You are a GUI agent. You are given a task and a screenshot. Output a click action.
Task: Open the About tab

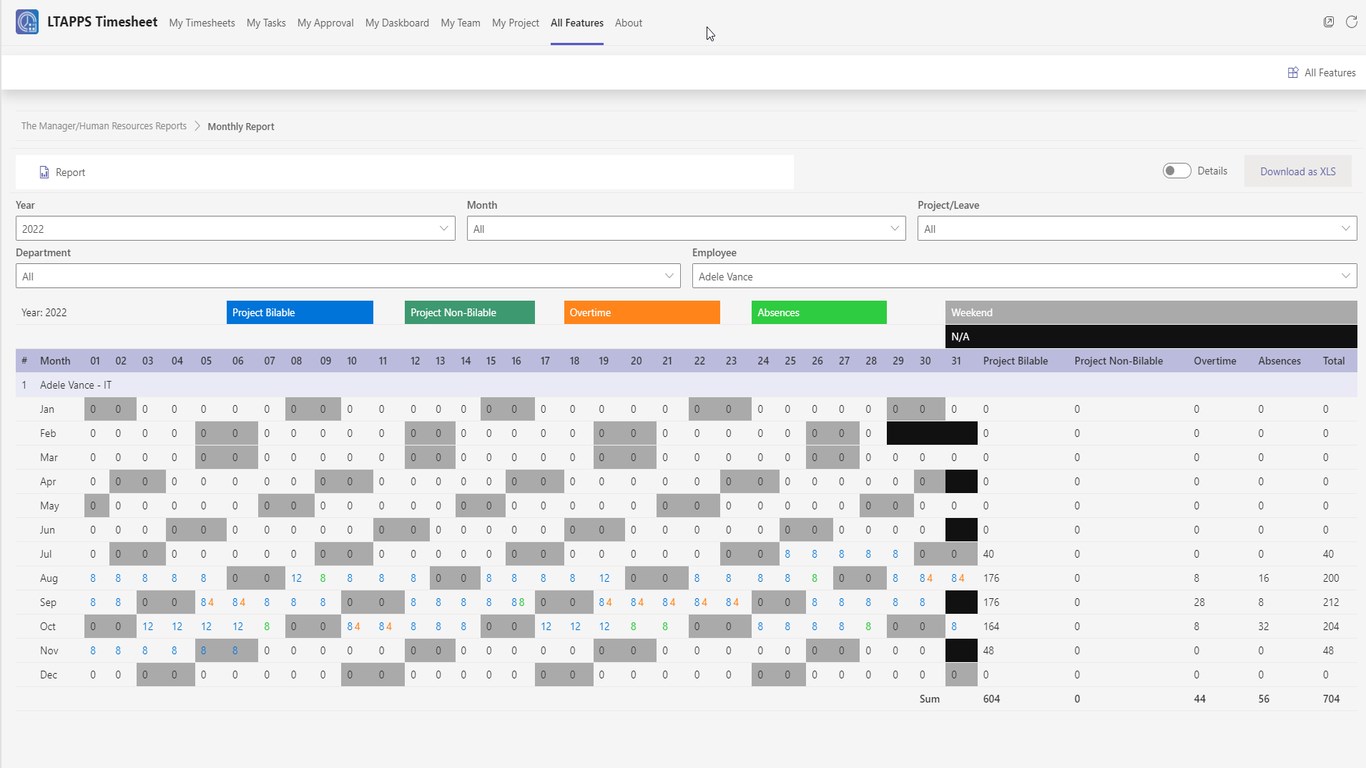coord(629,23)
